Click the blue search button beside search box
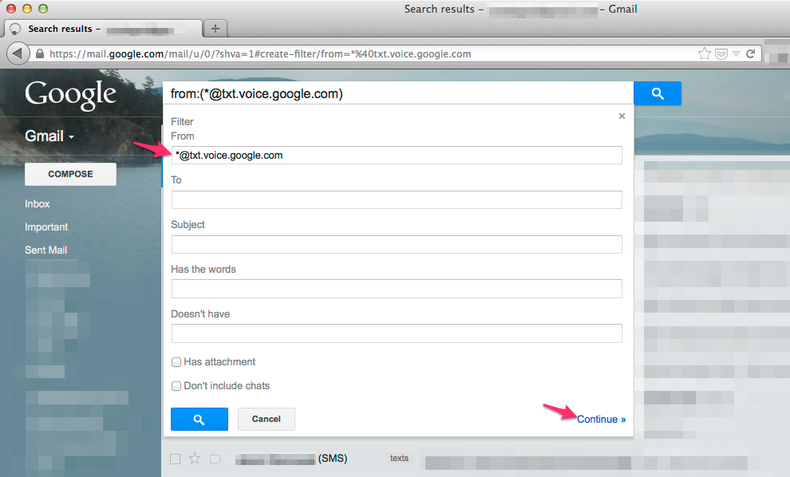 [657, 93]
